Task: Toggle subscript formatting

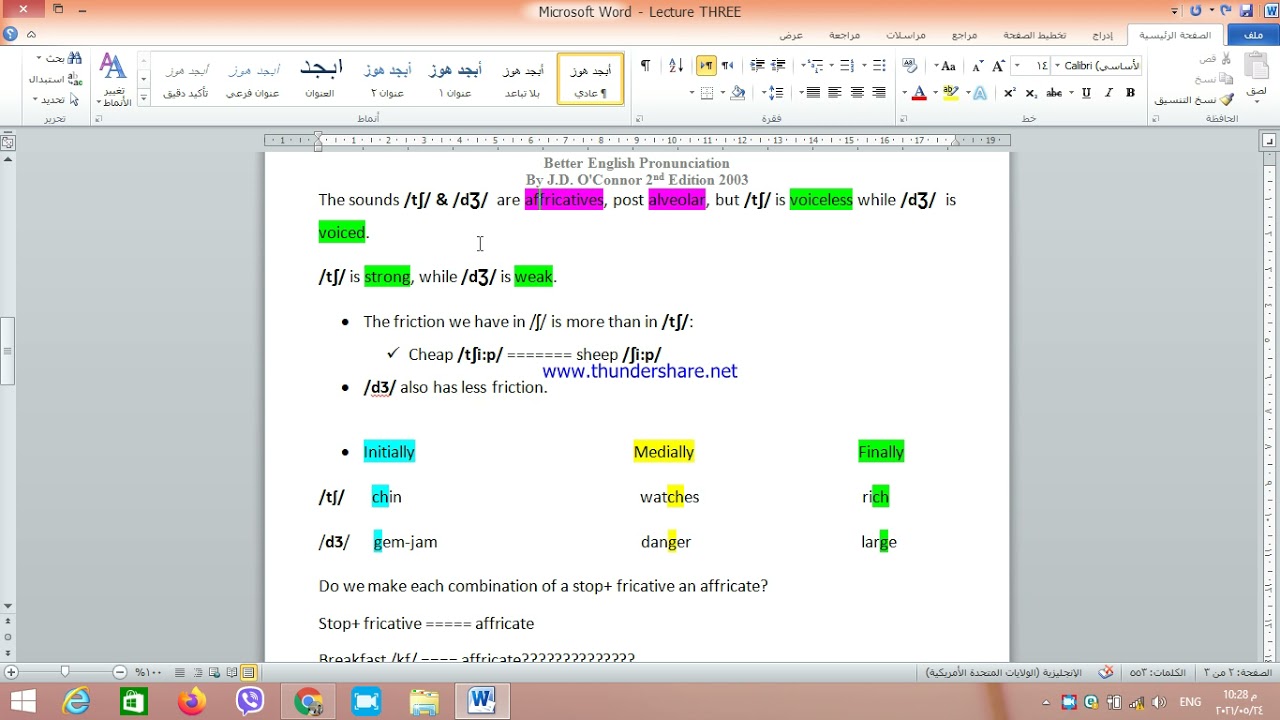Action: coord(1032,93)
